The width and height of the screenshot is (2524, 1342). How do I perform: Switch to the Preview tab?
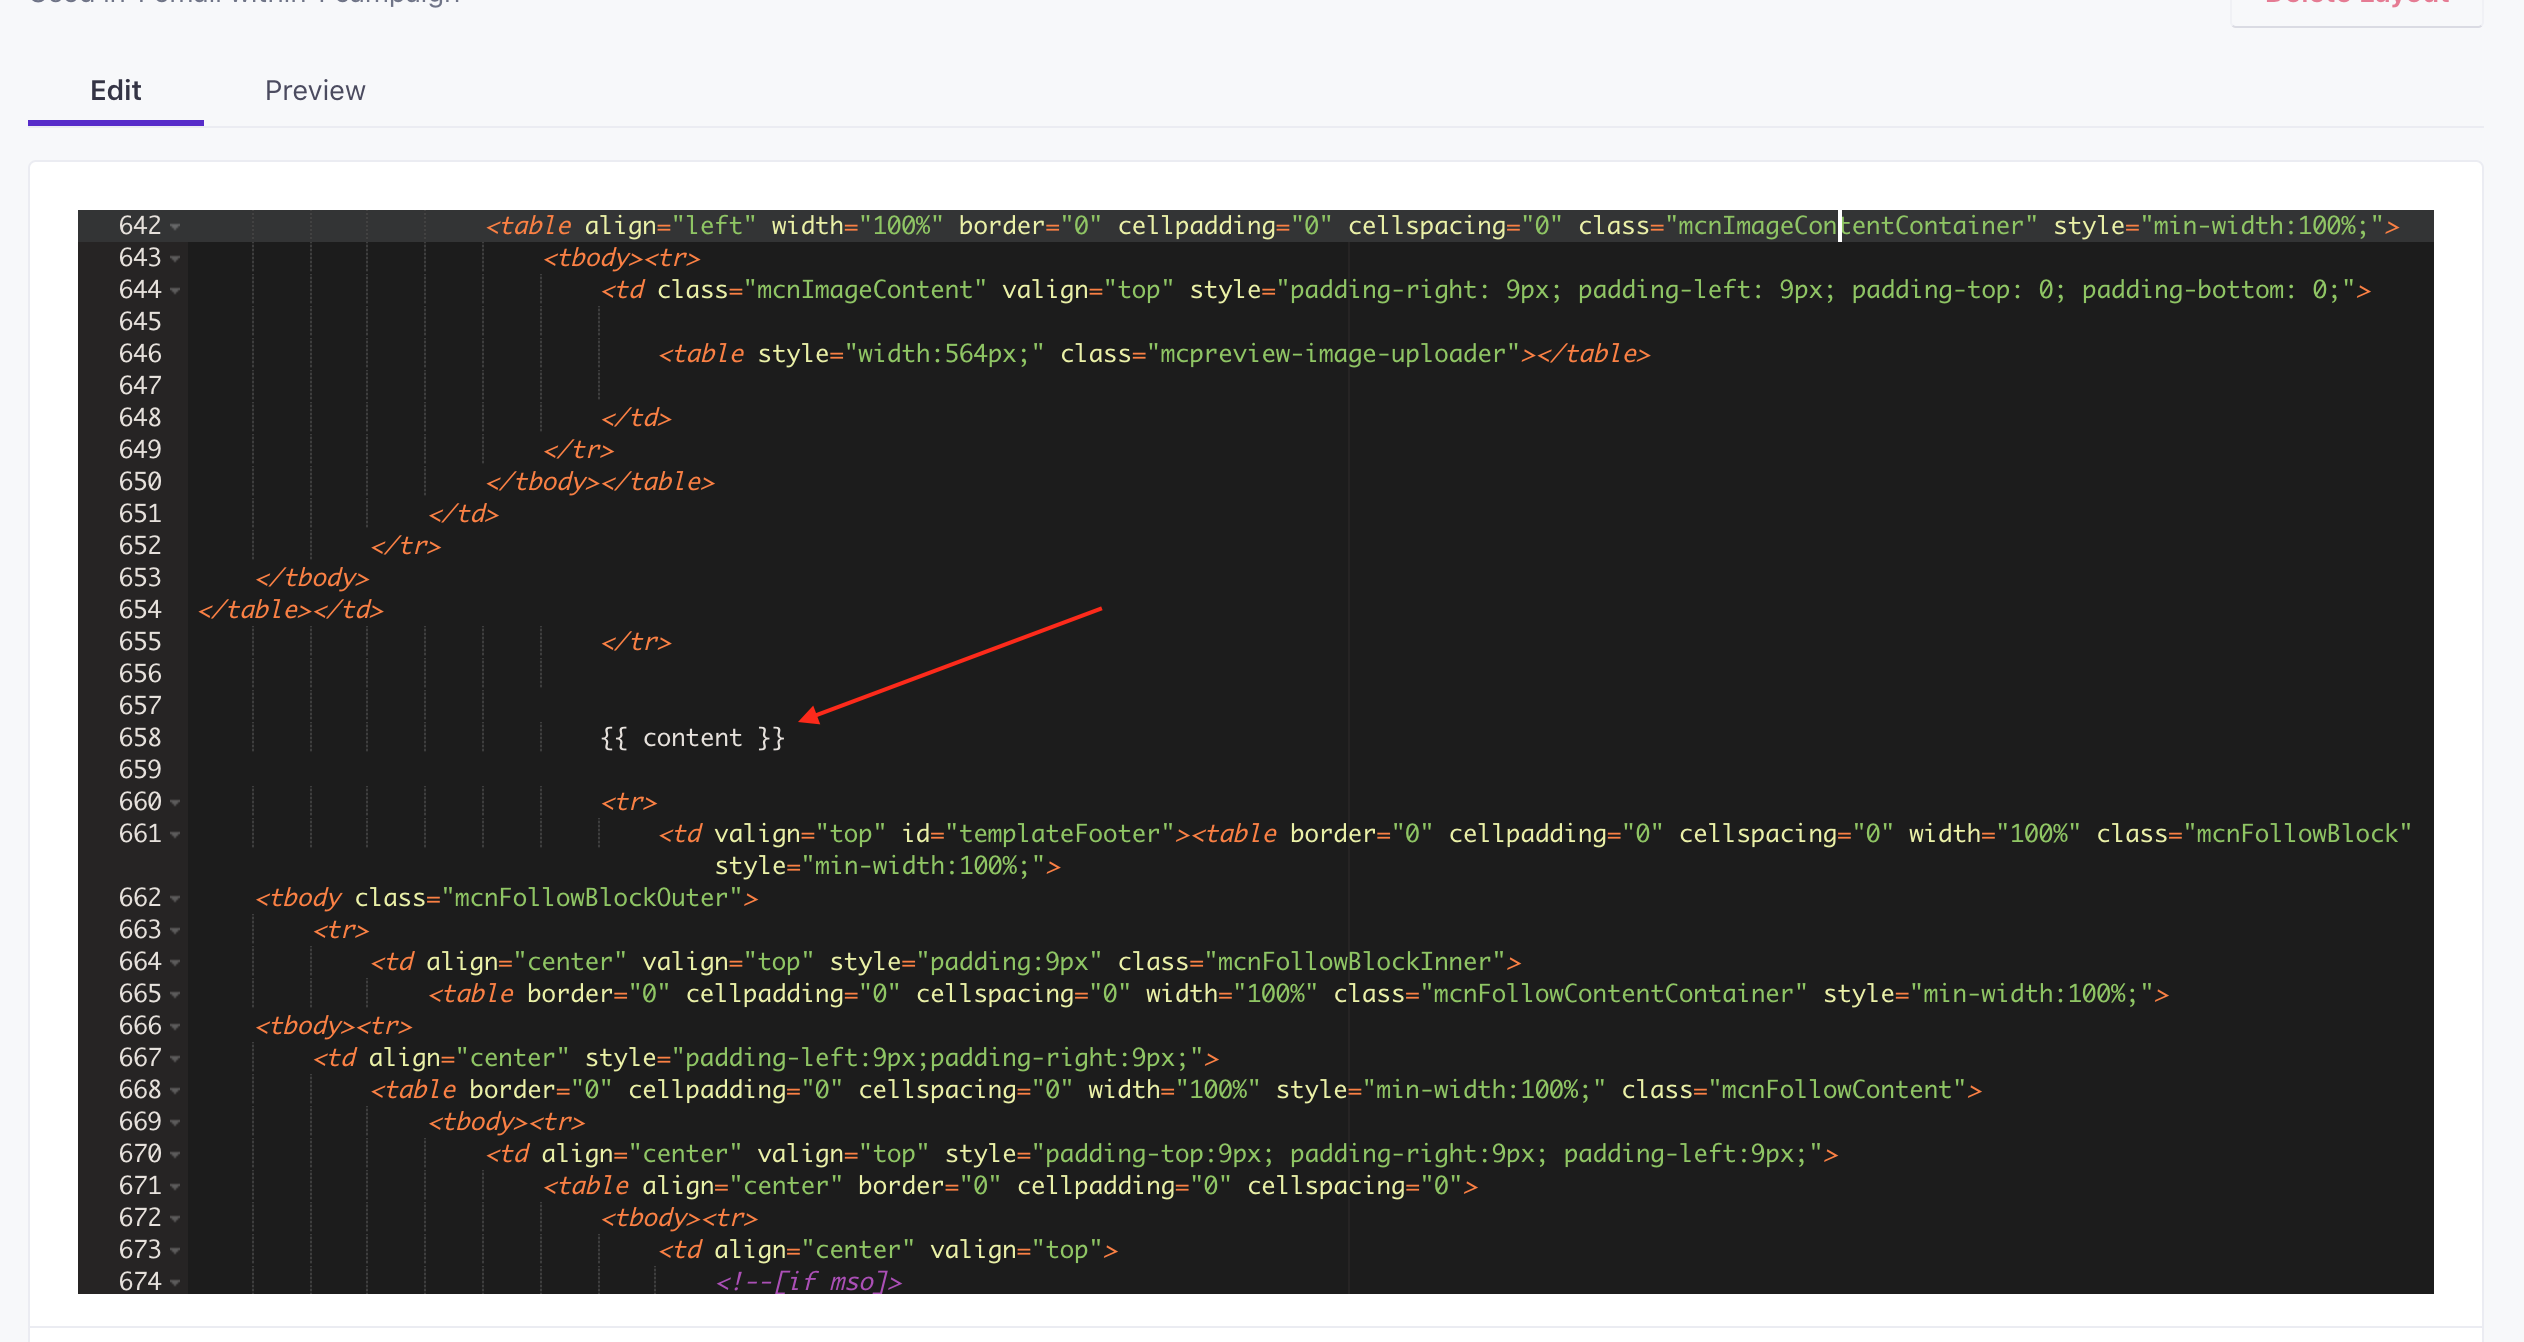coord(315,91)
